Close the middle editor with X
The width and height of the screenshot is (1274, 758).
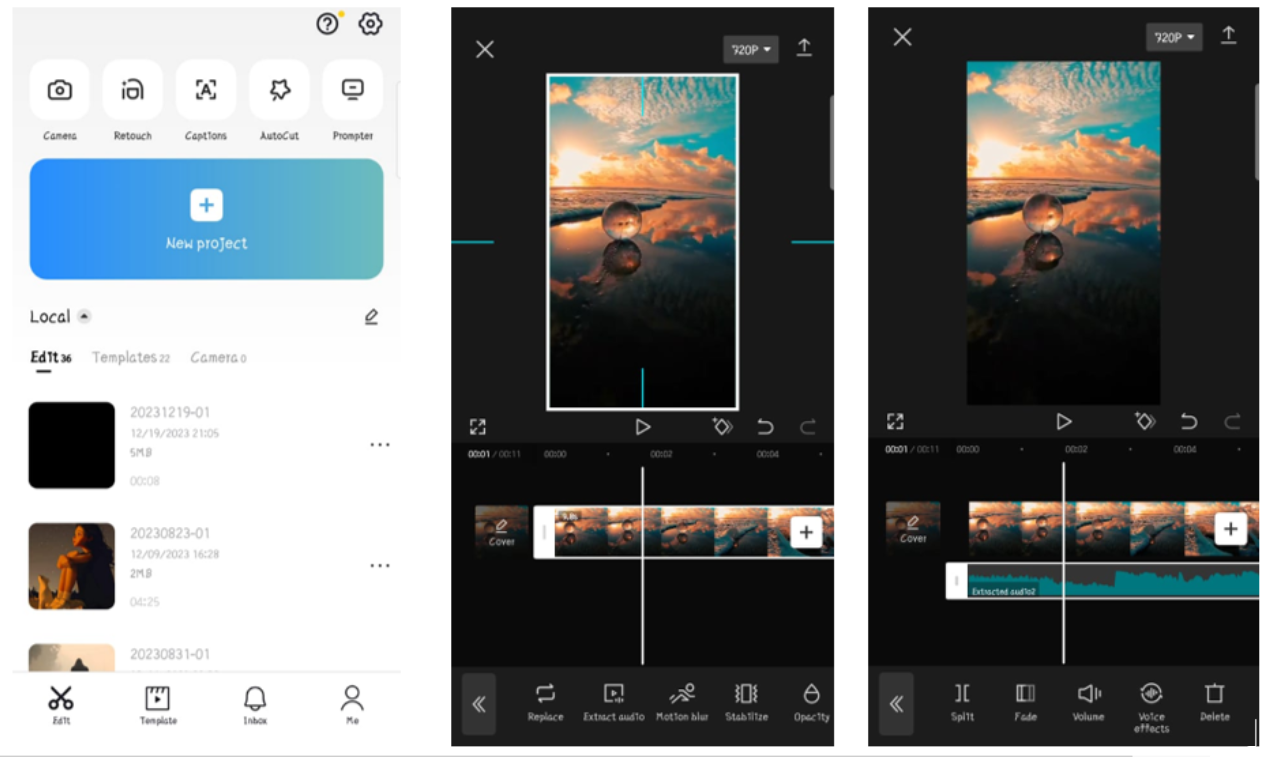[x=485, y=49]
